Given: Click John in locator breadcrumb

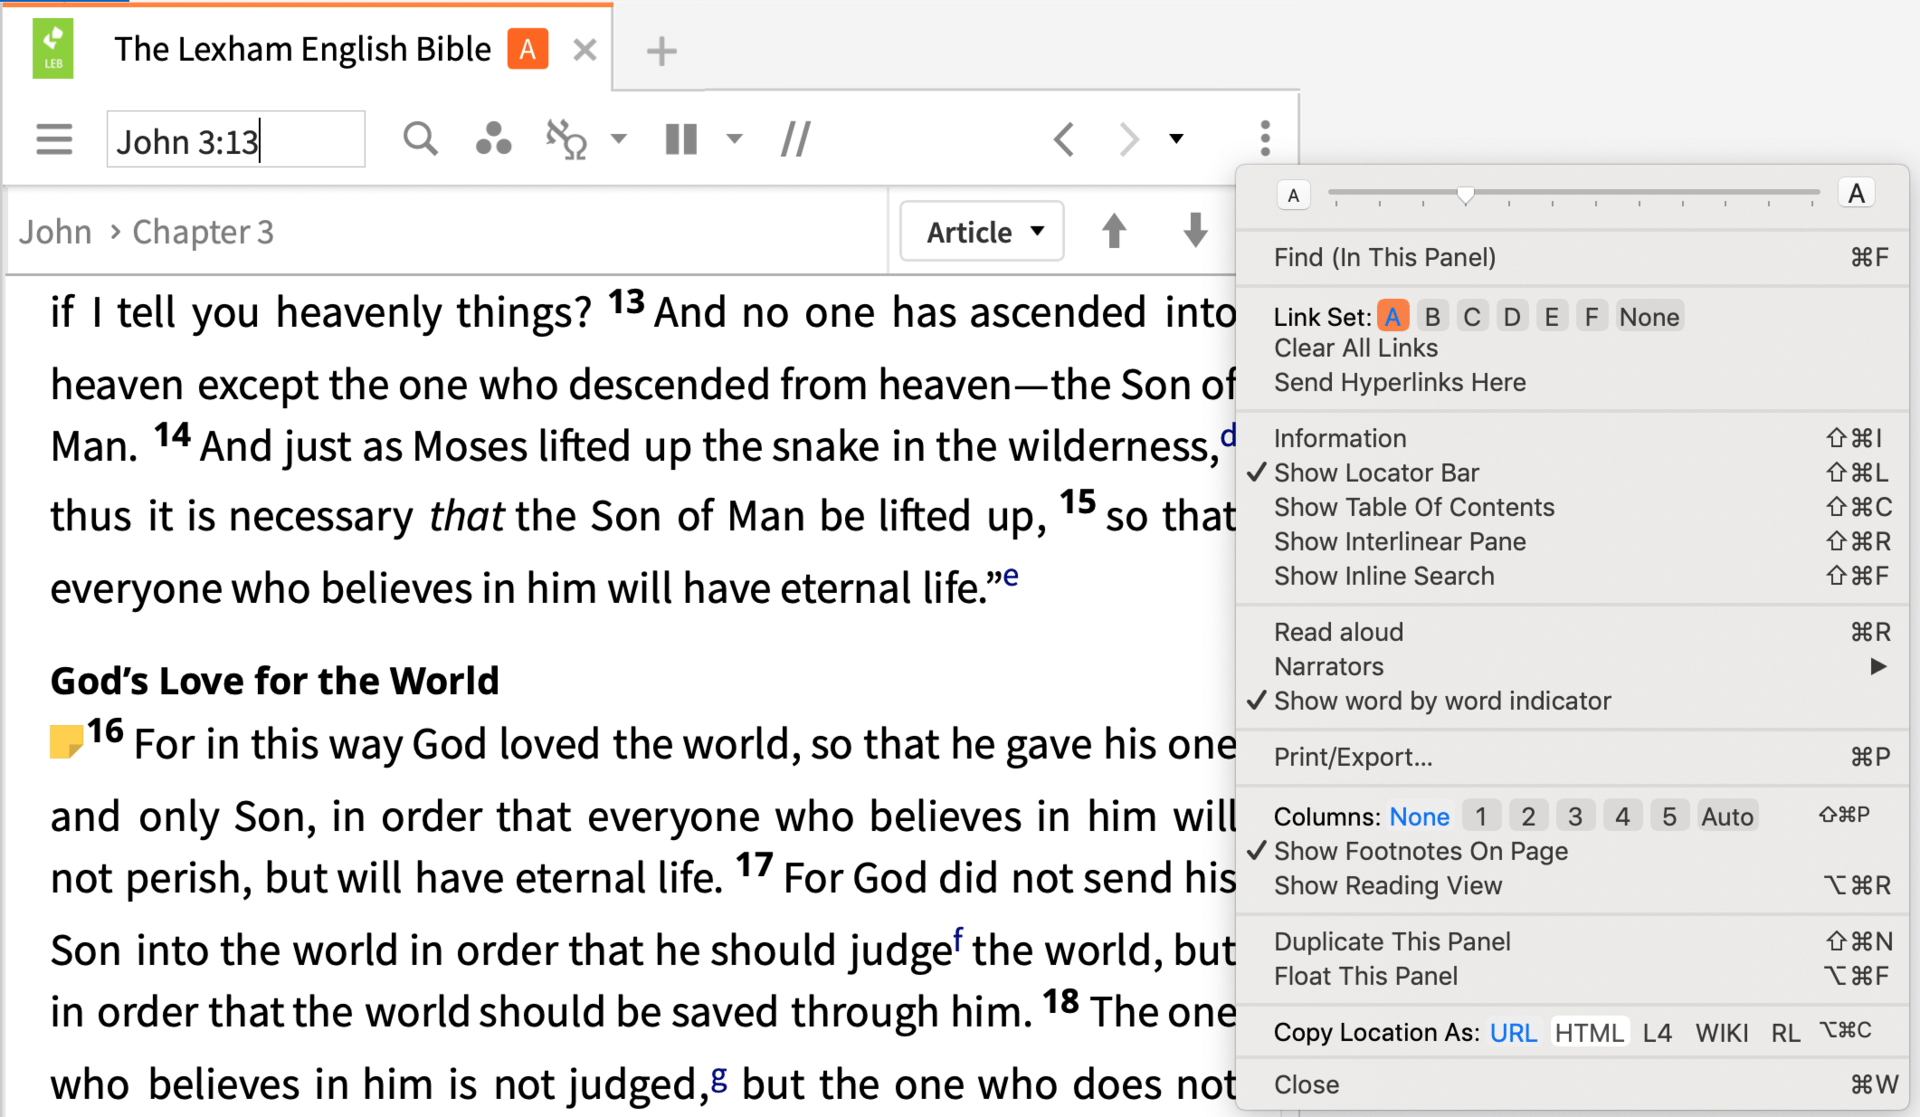Looking at the screenshot, I should click(x=55, y=232).
